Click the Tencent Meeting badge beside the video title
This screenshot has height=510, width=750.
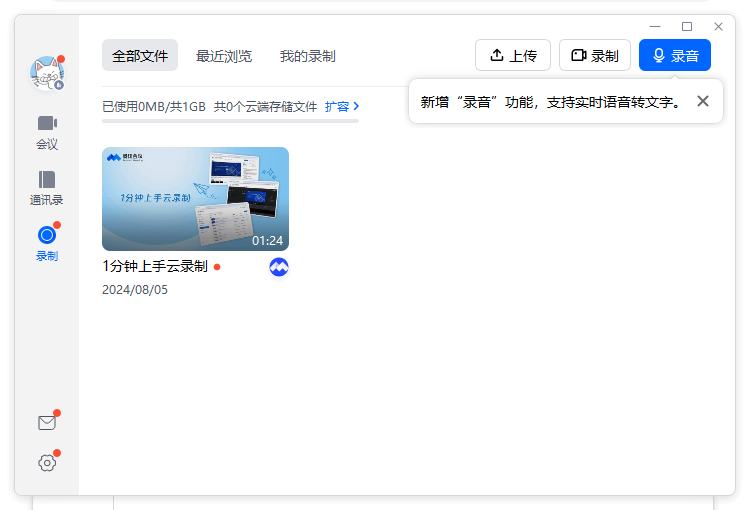279,267
